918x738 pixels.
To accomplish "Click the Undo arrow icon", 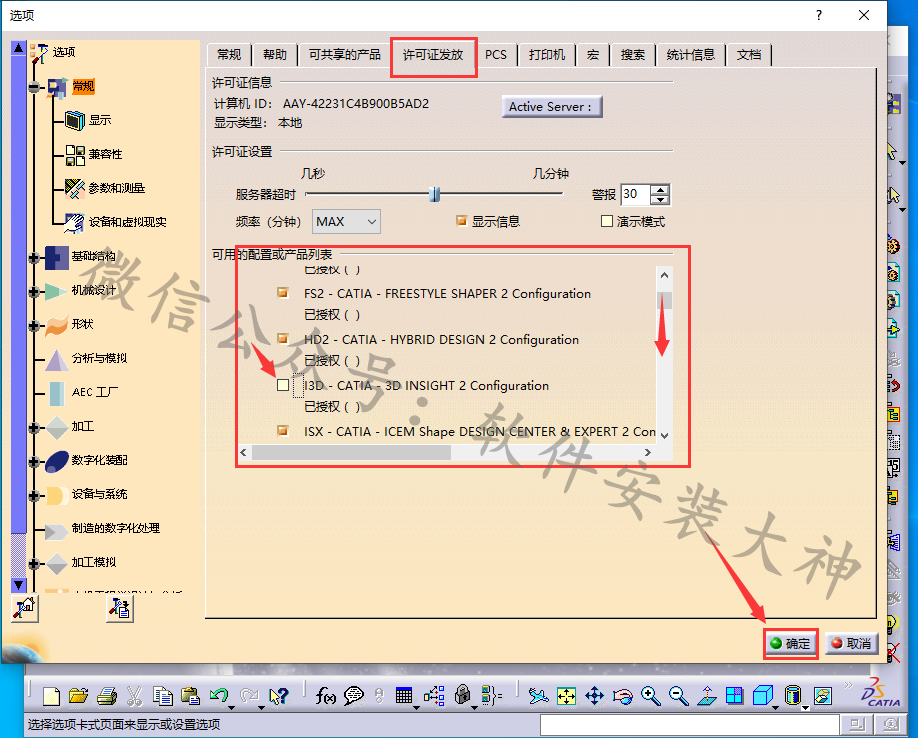I will (x=218, y=696).
